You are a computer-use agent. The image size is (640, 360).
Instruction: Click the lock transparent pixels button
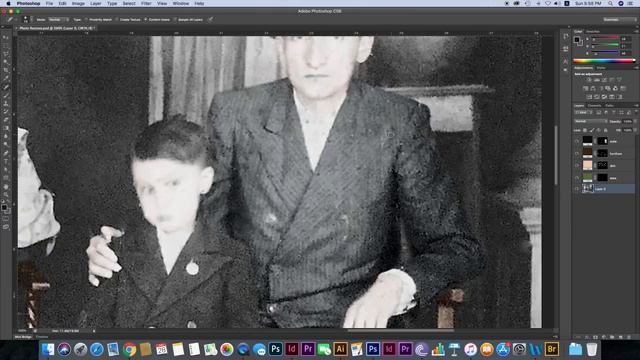pyautogui.click(x=585, y=130)
